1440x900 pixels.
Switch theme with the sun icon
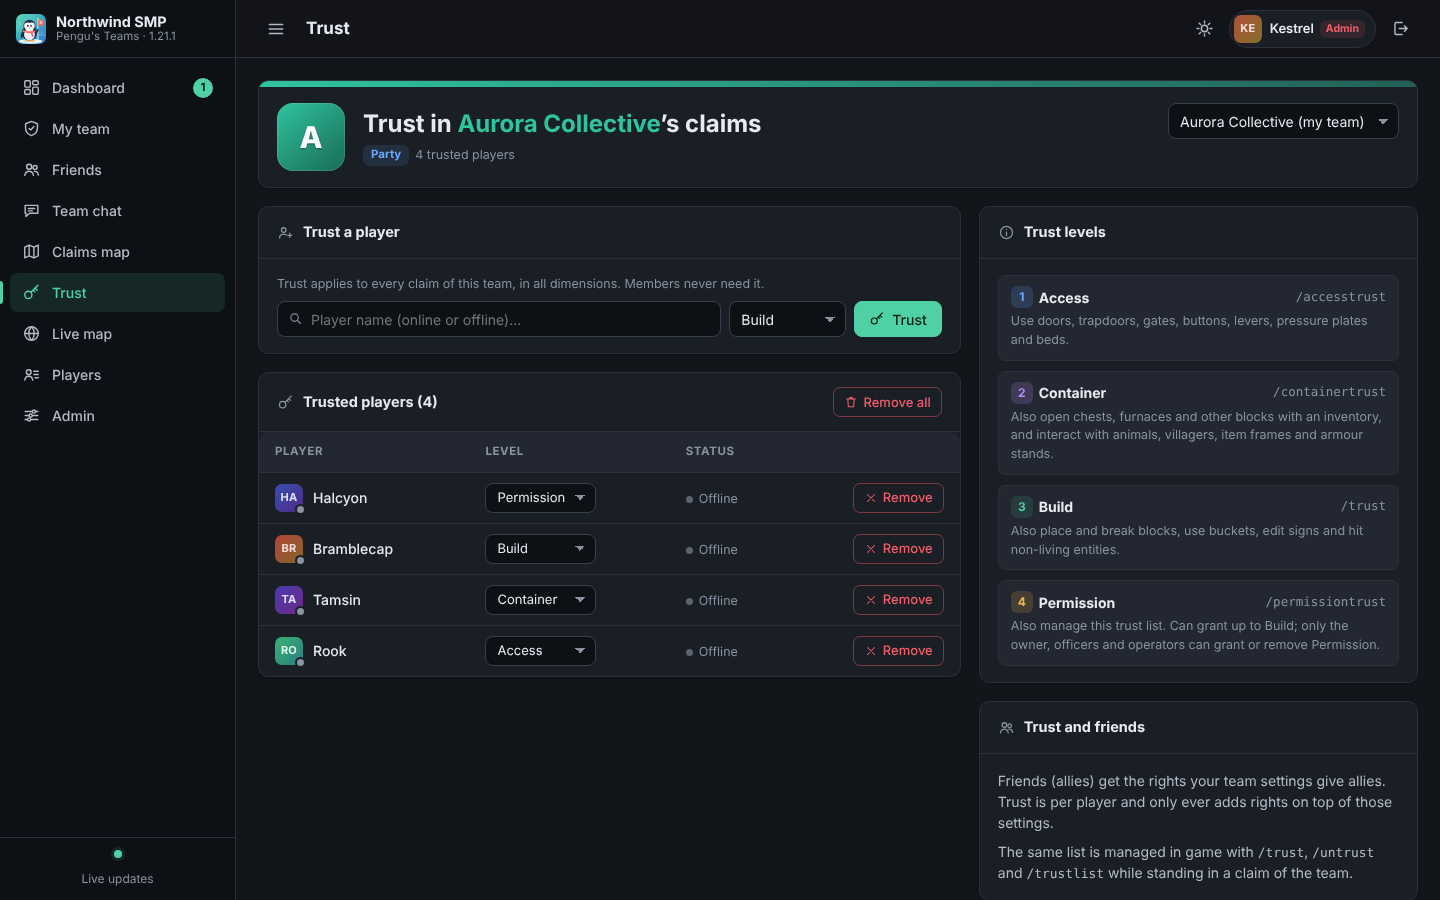1204,29
